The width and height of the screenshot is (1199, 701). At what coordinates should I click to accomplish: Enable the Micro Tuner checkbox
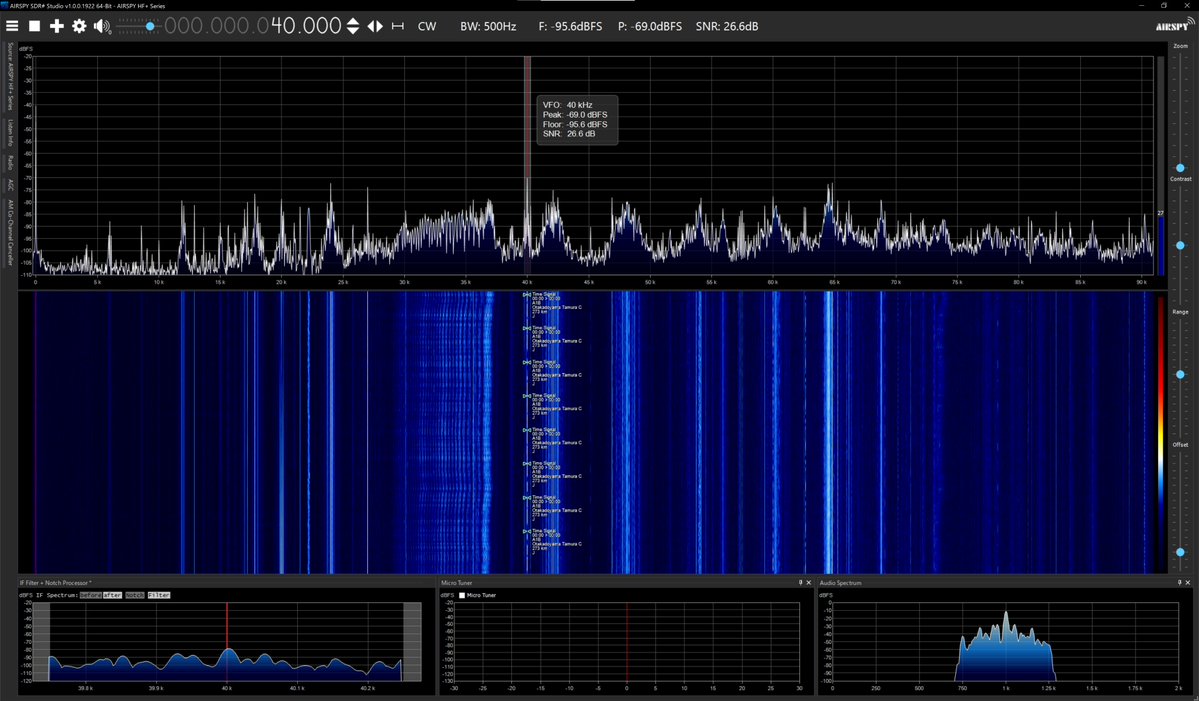coord(462,595)
